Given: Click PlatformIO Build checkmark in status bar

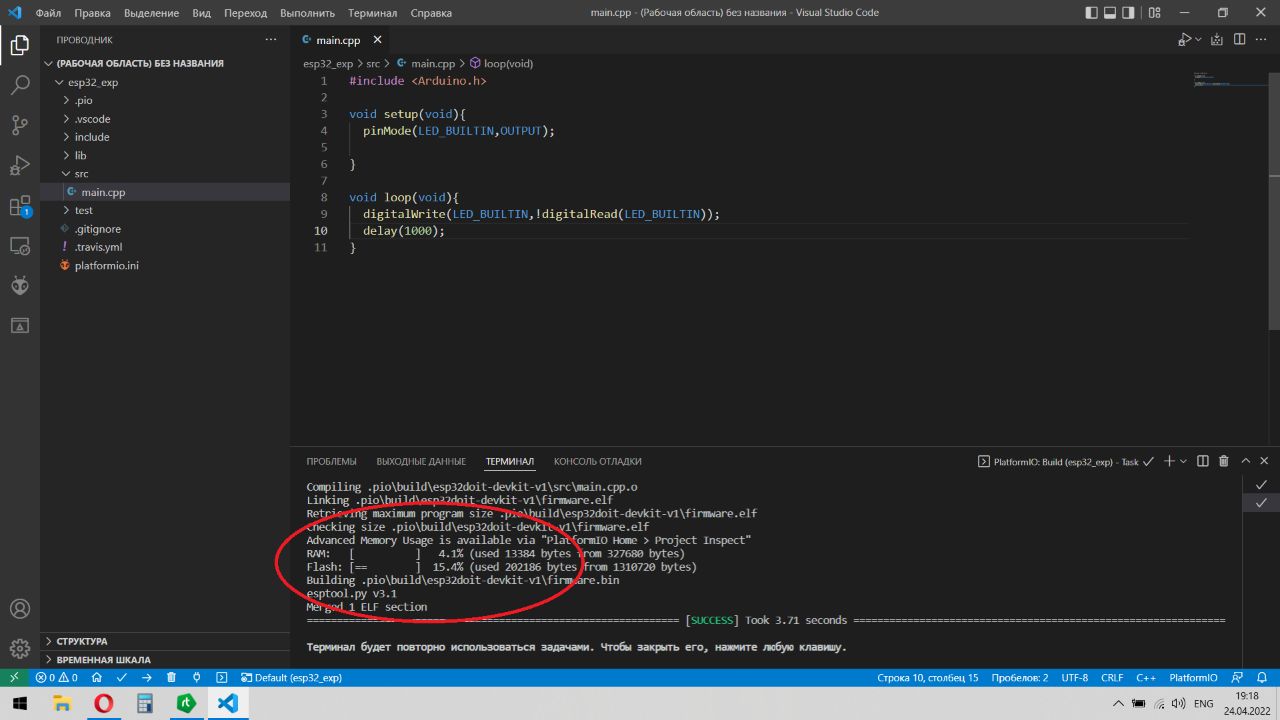Looking at the screenshot, I should point(121,677).
